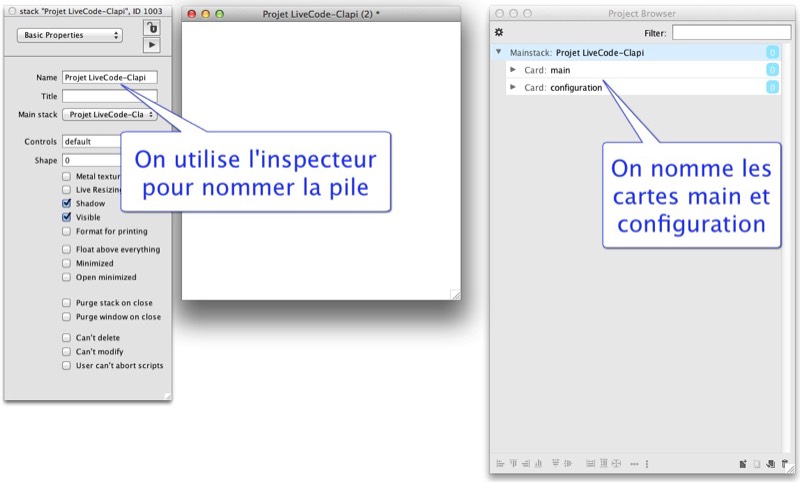The image size is (800, 482).
Task: Click the align bottom edges icon
Action: pyautogui.click(x=538, y=464)
